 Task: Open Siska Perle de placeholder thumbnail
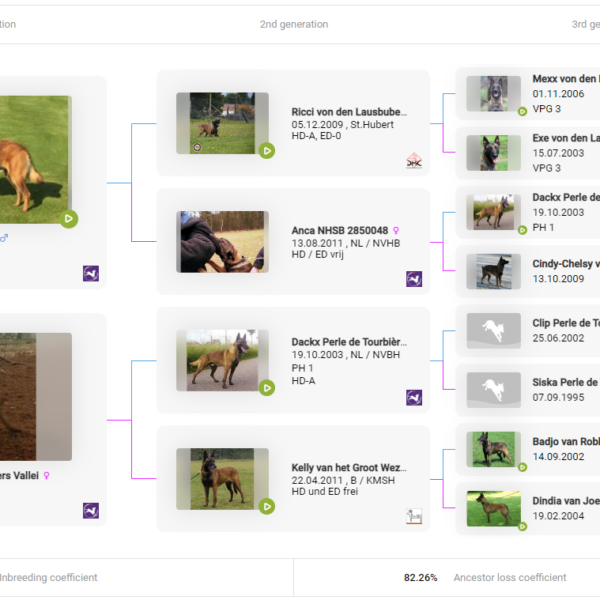[x=494, y=390]
